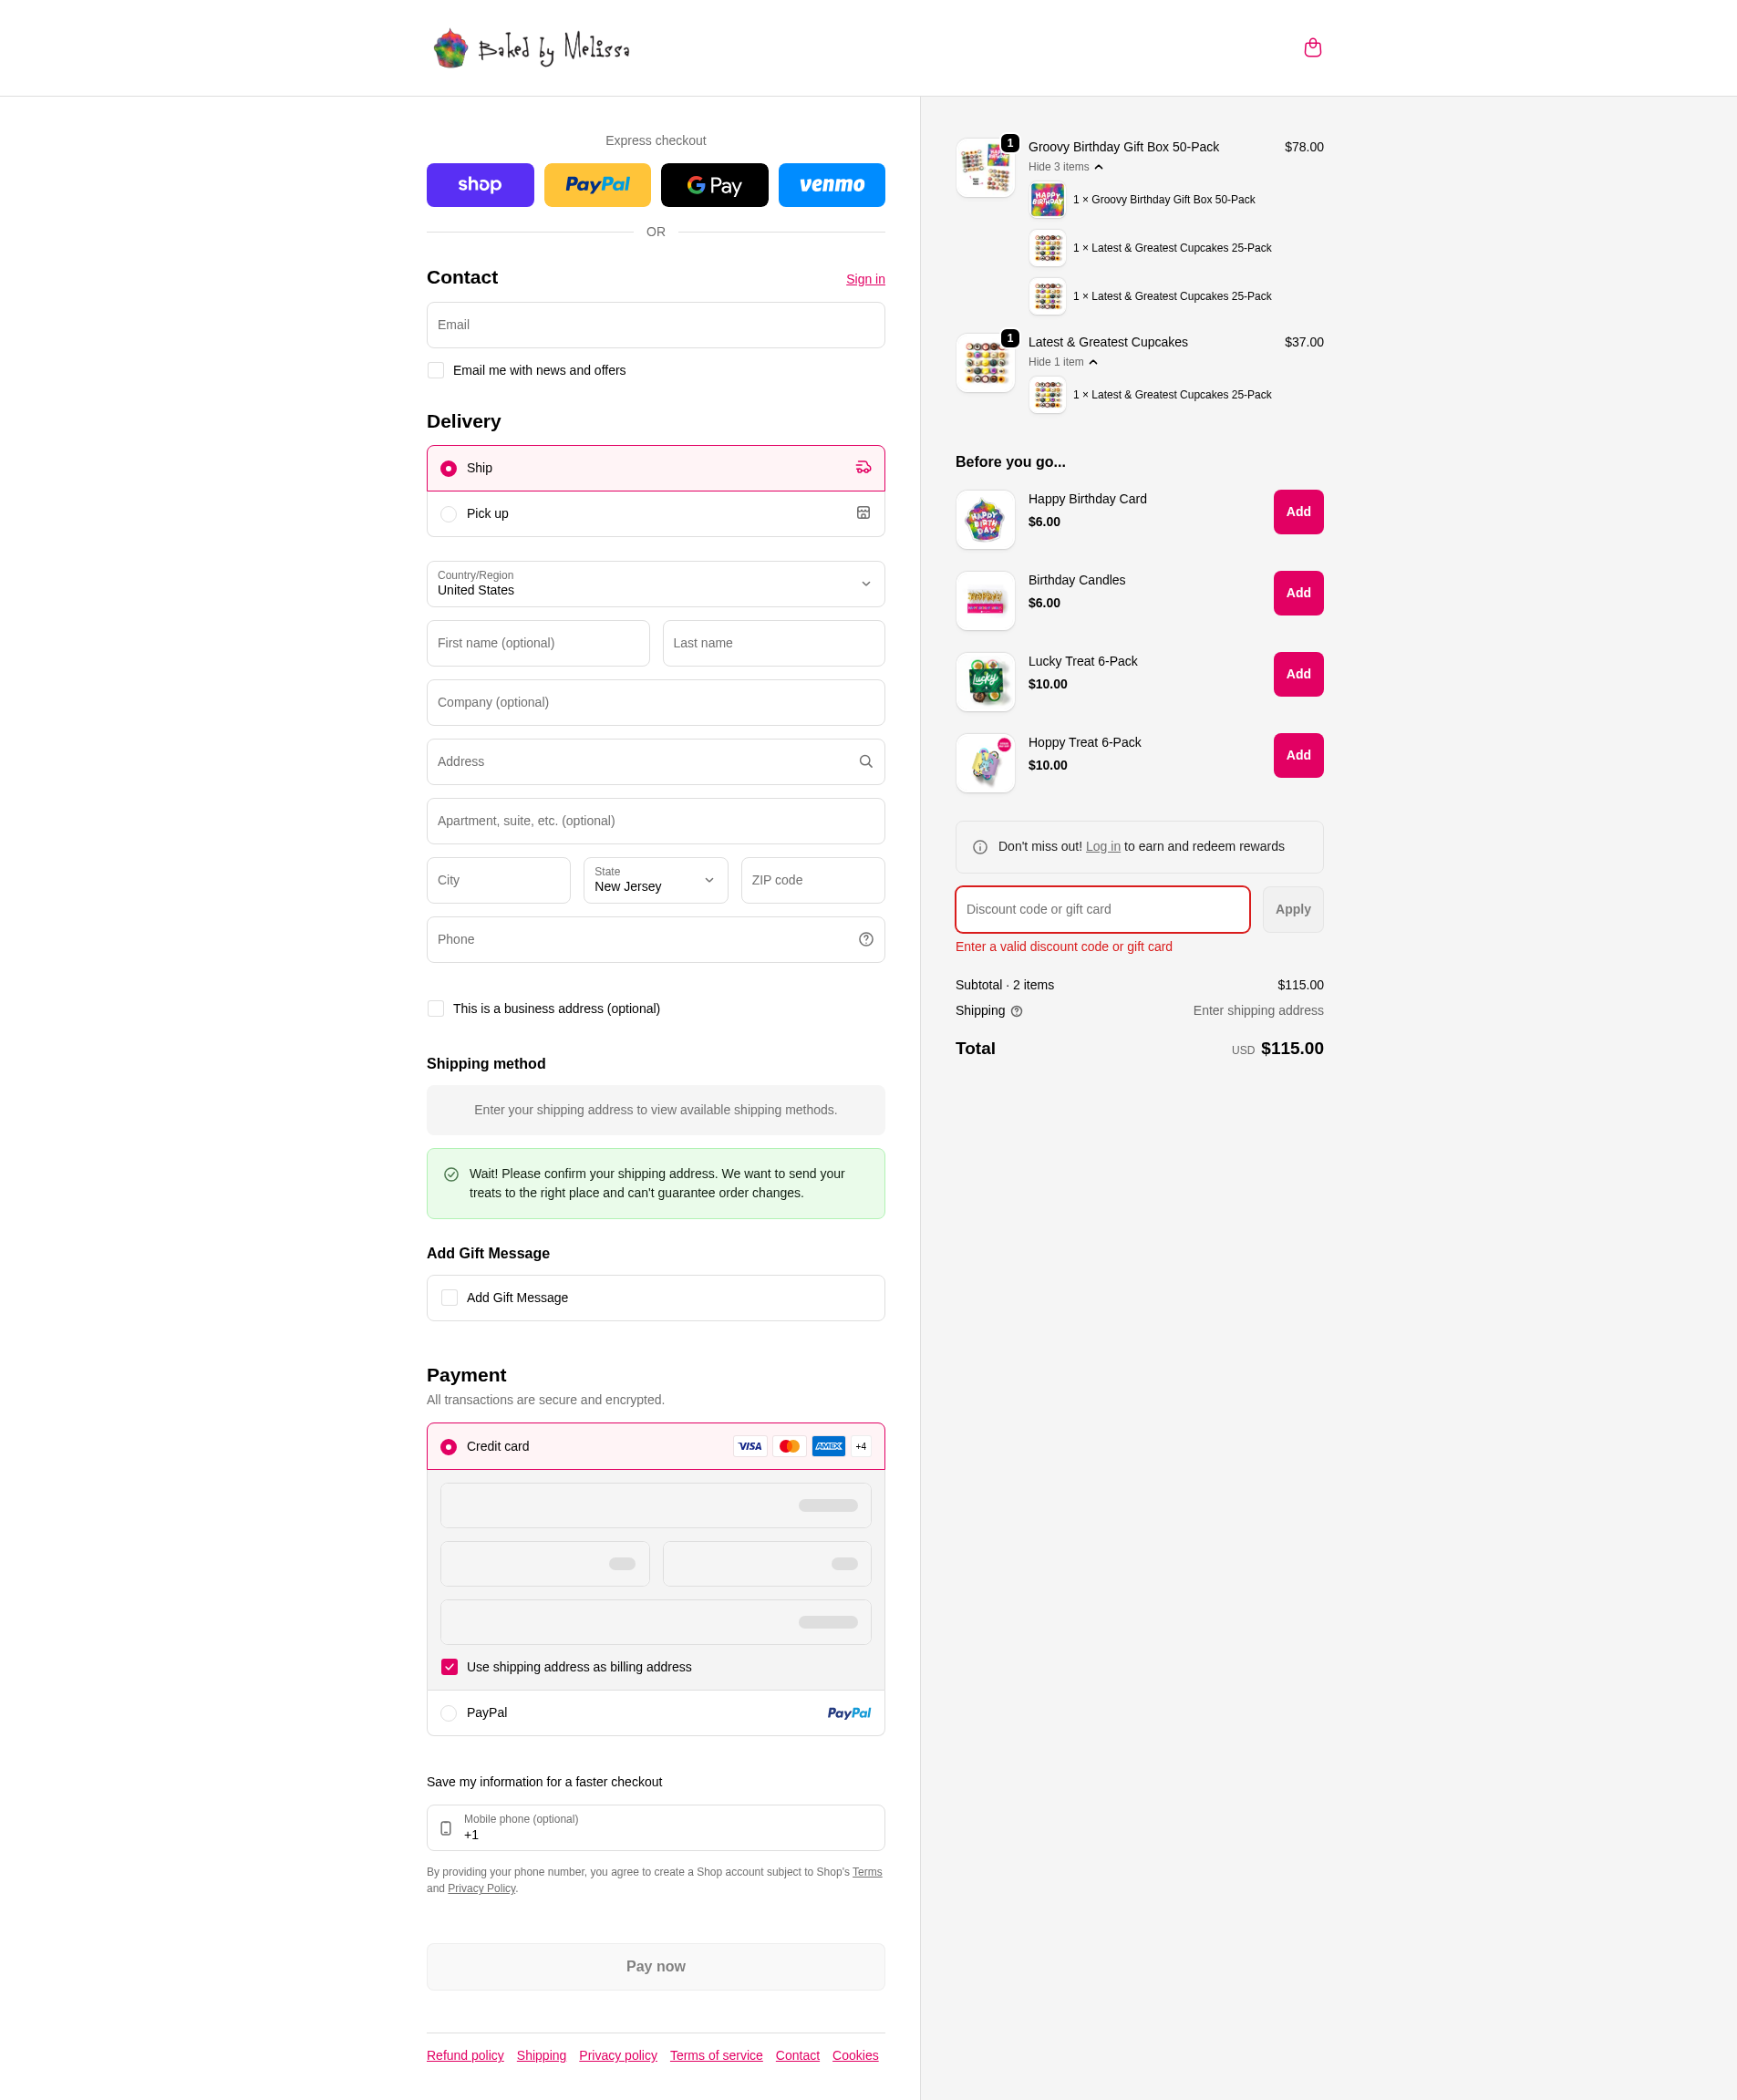
Task: Open the State dropdown
Action: [x=656, y=880]
